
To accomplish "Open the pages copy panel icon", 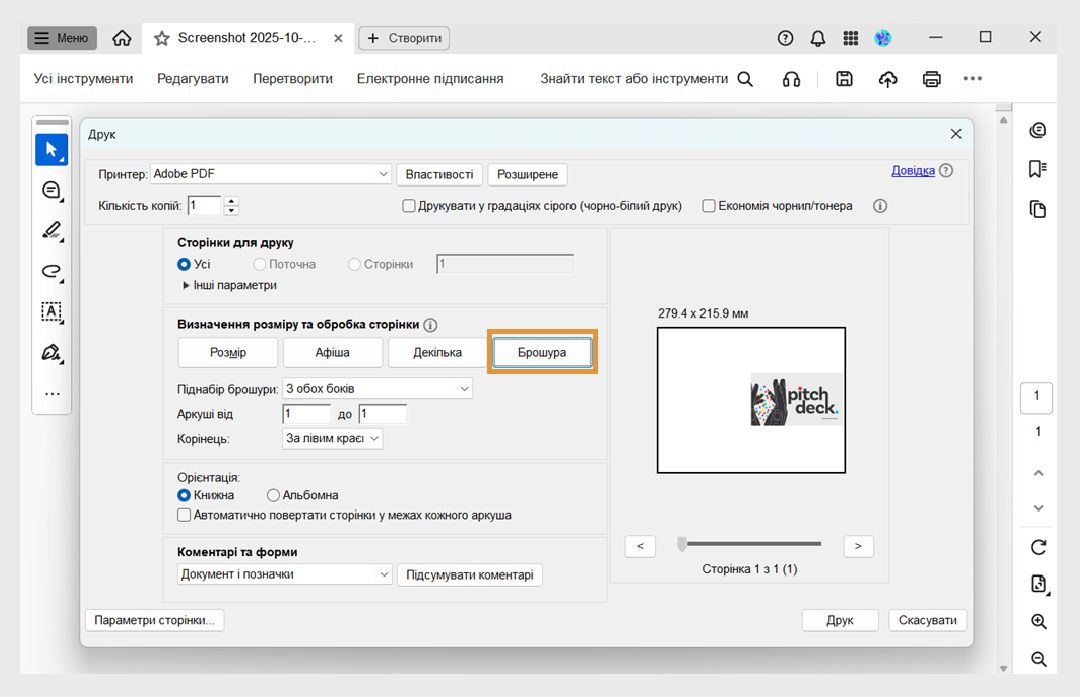I will (1037, 209).
